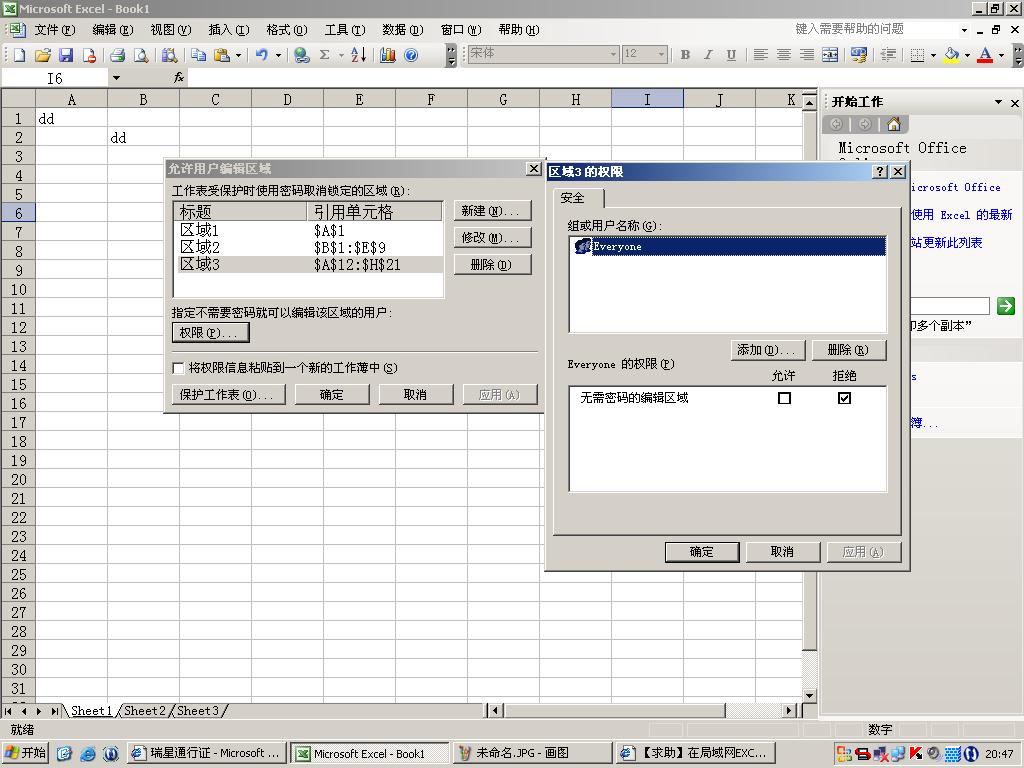The width and height of the screenshot is (1024, 768).
Task: Expand the Font Color arrow
Action: click(x=1001, y=55)
